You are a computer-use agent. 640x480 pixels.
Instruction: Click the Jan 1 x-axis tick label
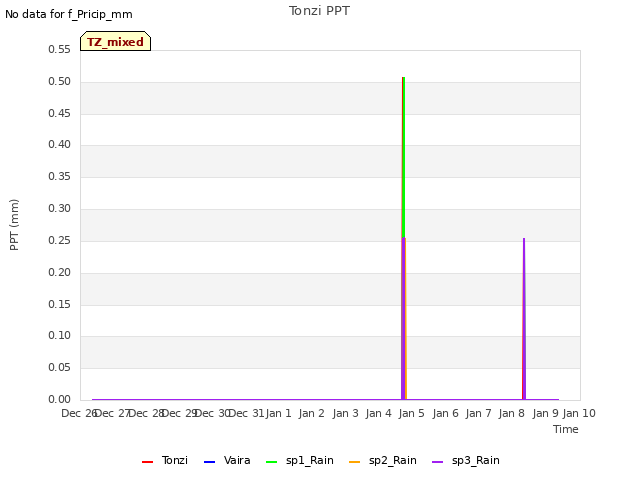click(278, 413)
